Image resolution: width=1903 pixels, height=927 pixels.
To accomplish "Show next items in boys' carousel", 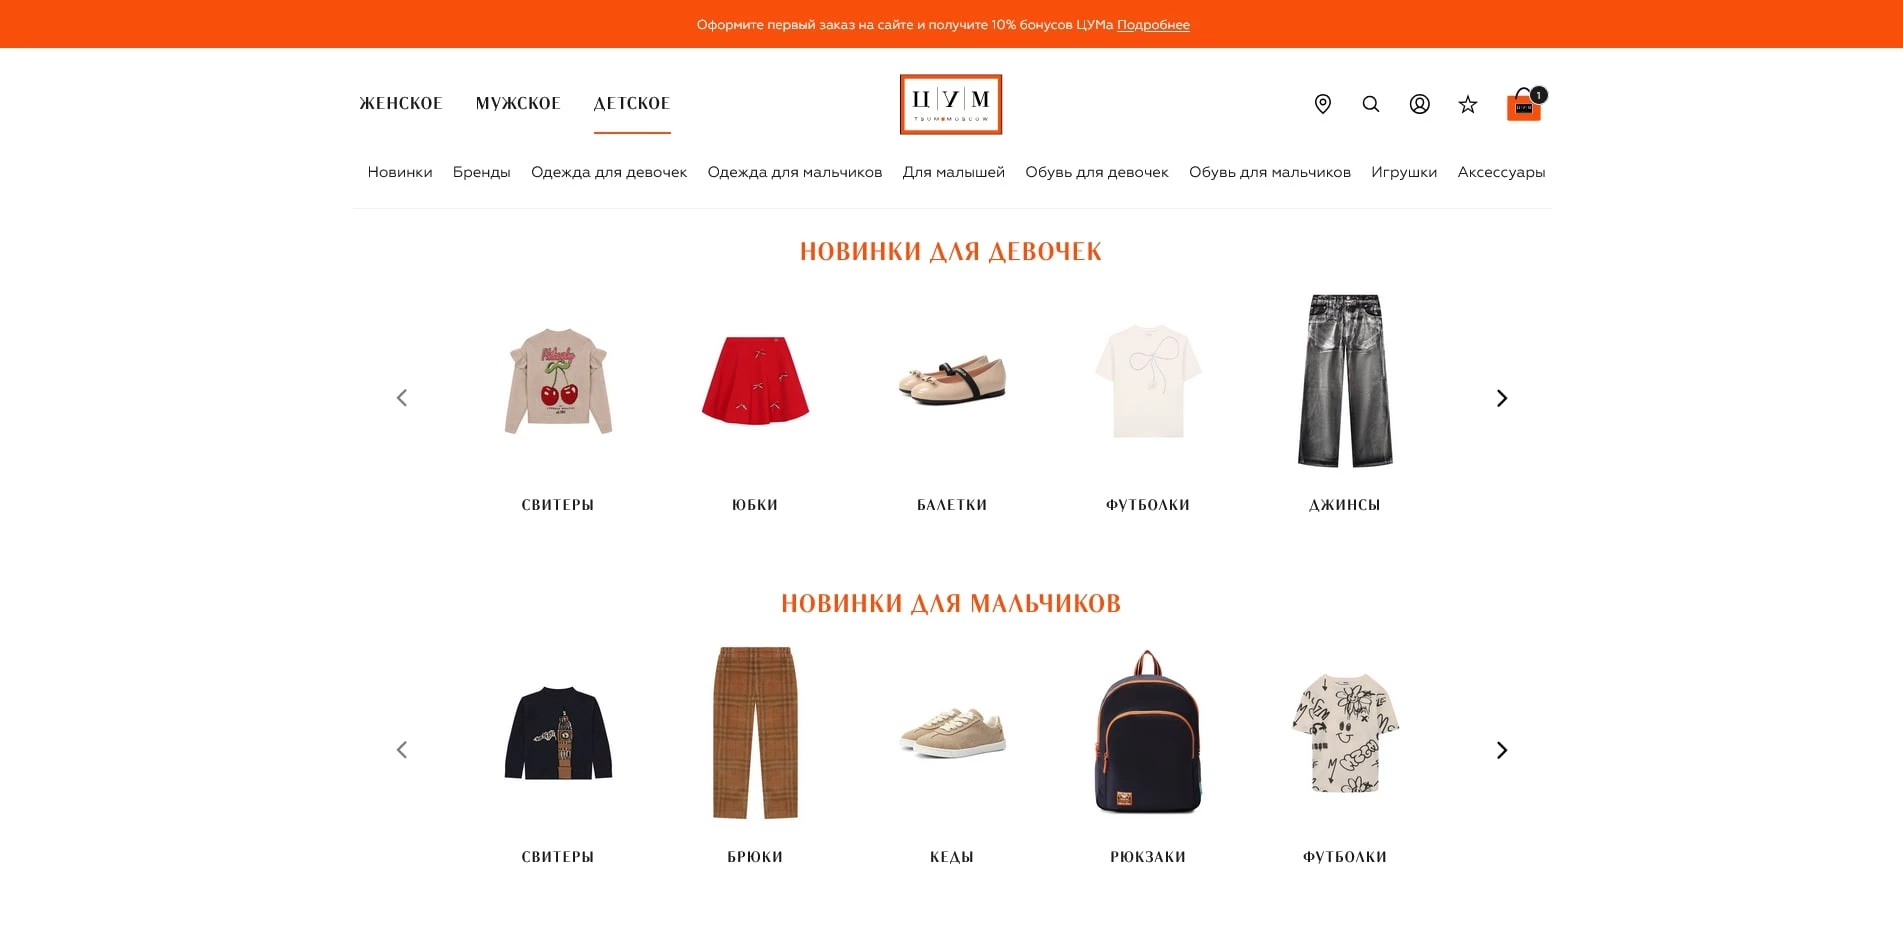I will 1501,750.
